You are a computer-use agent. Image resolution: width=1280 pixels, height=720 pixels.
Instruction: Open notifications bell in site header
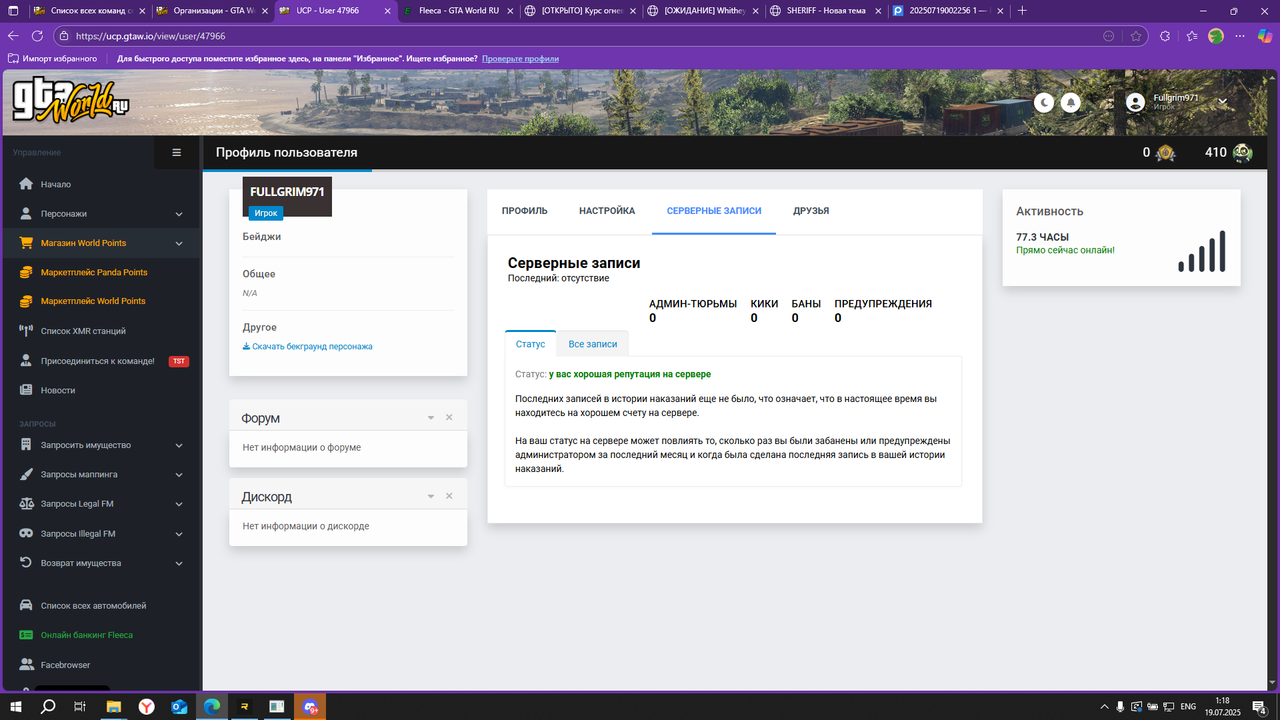[x=1071, y=102]
